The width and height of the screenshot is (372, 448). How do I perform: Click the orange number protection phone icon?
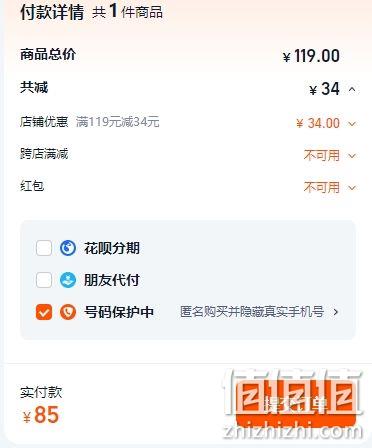[68, 312]
